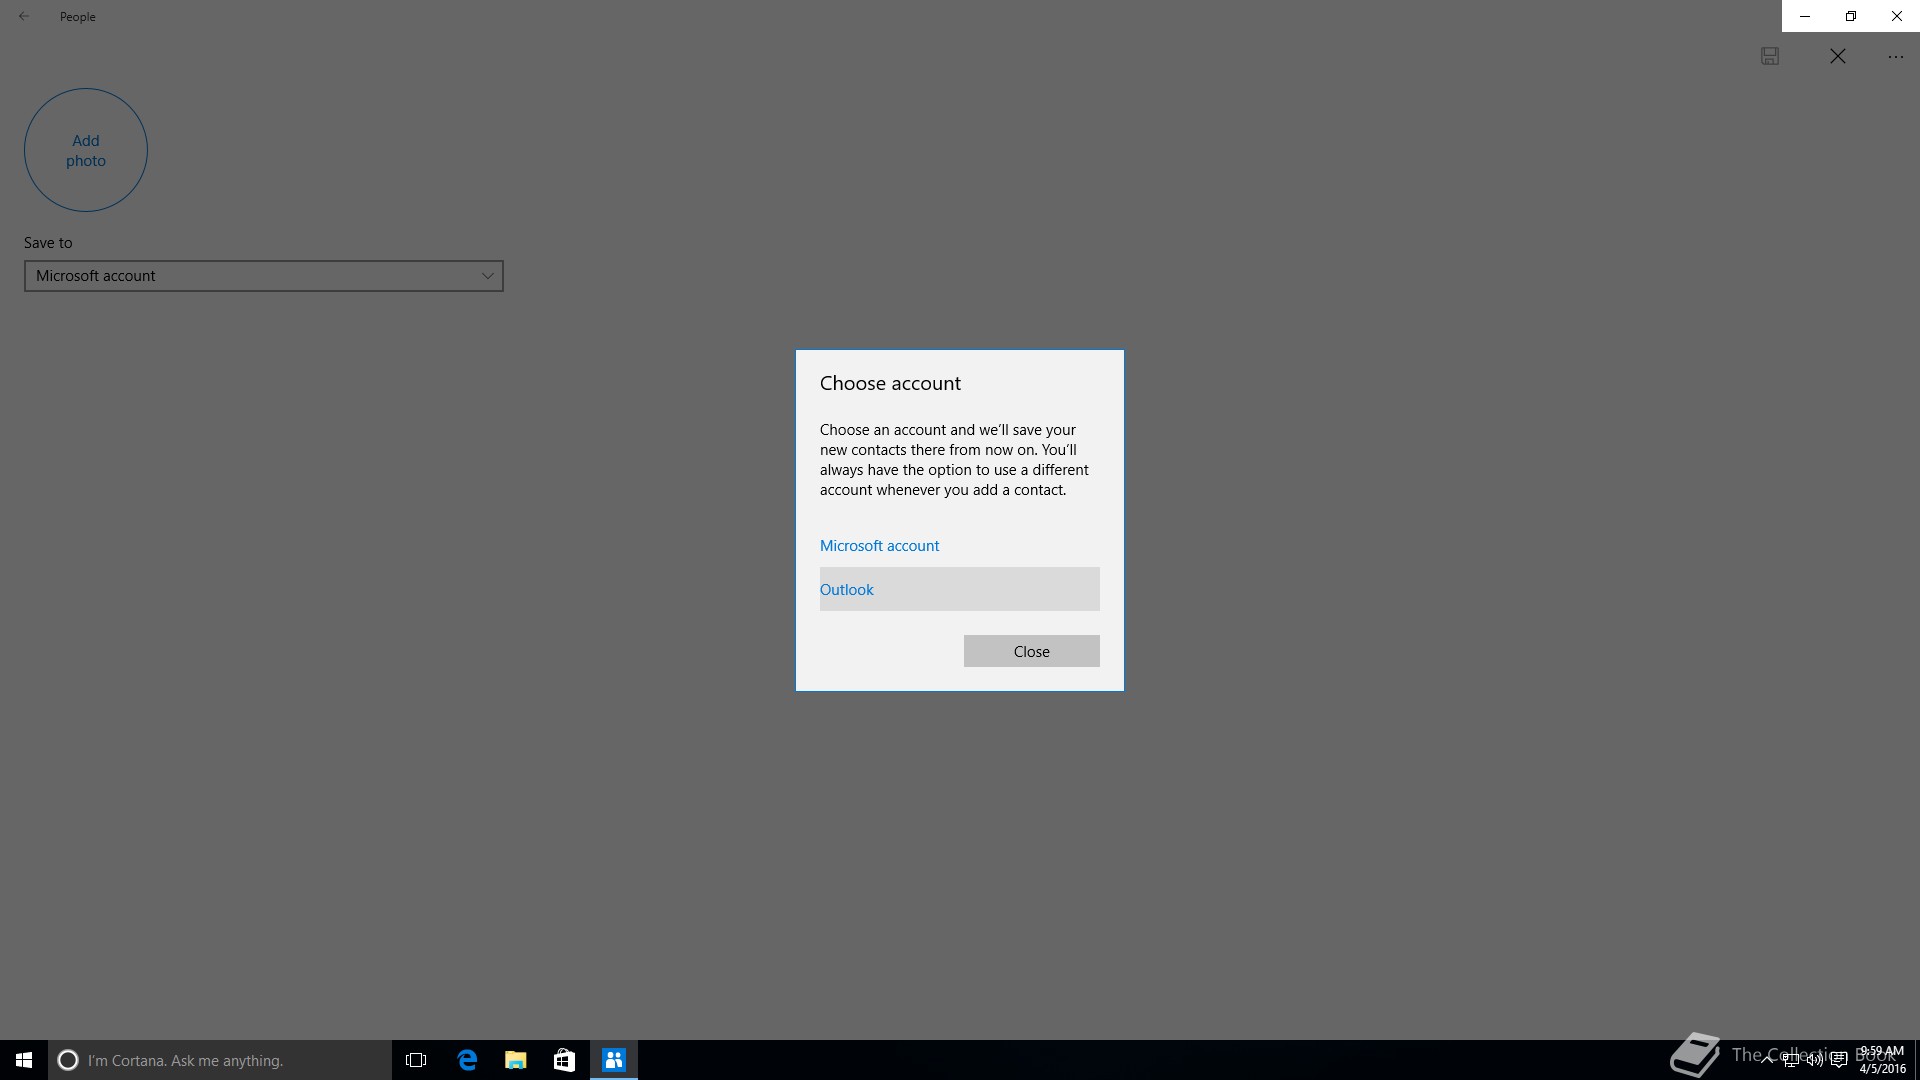The width and height of the screenshot is (1920, 1080).
Task: Click the Cortana circle icon
Action: pos(68,1060)
